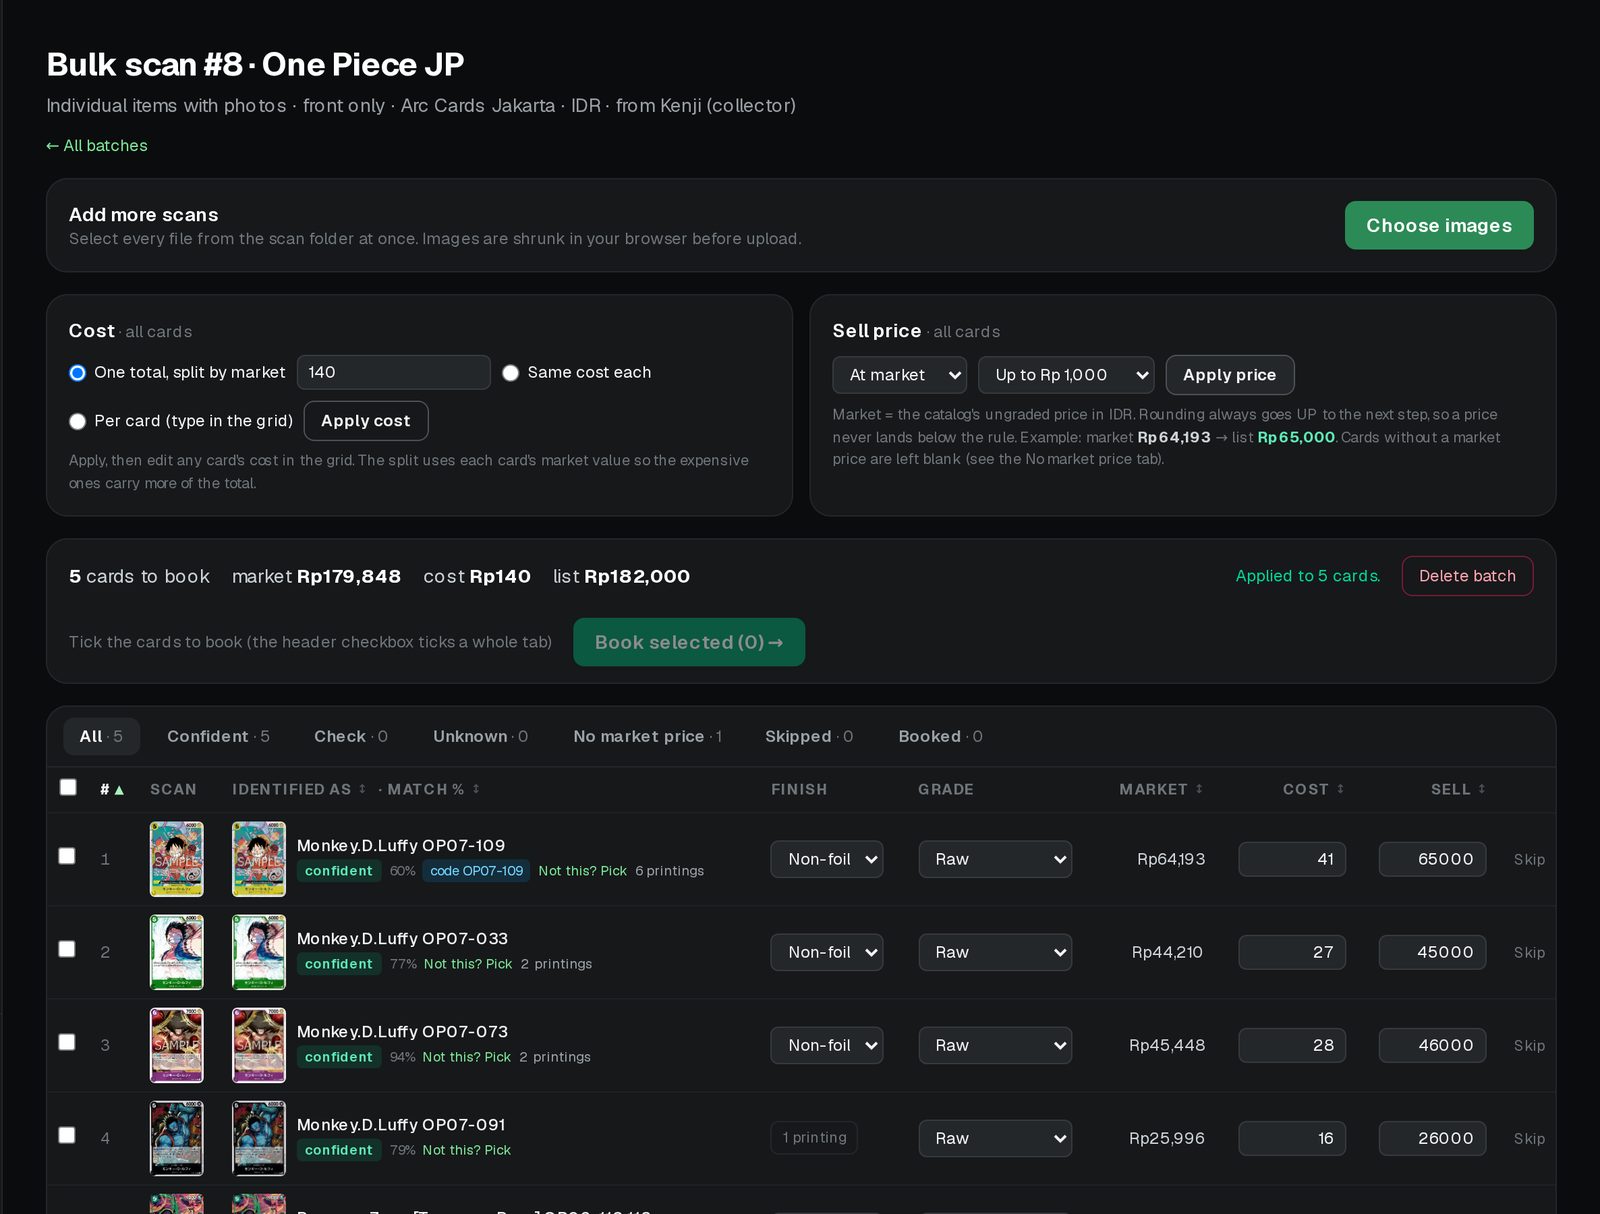Open Grade dropdown for OP07-073

995,1045
